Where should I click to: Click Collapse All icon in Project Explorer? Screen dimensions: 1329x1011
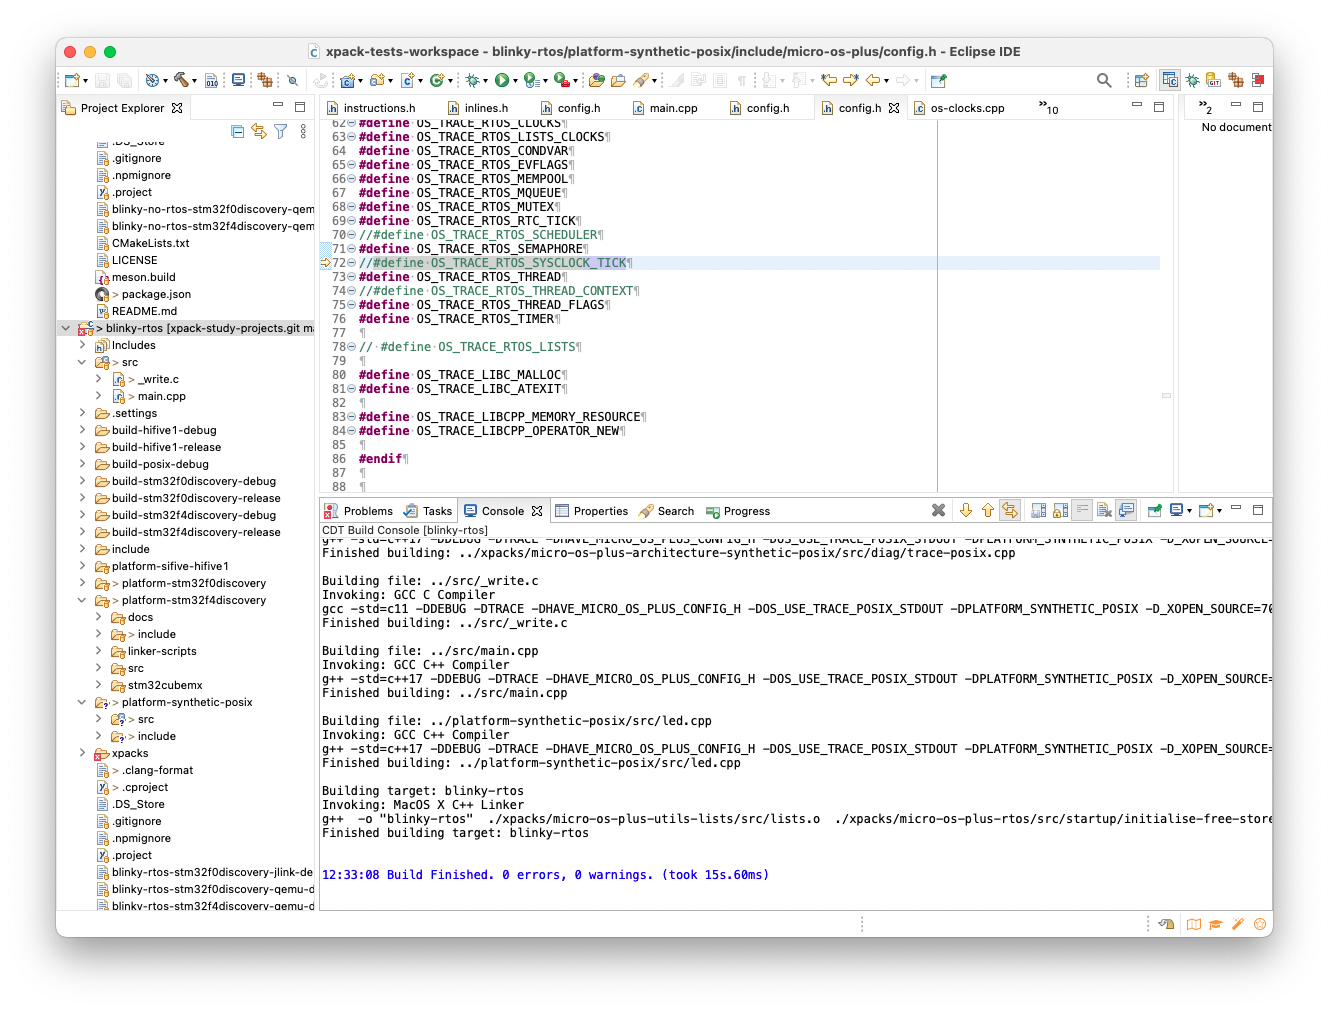[237, 131]
